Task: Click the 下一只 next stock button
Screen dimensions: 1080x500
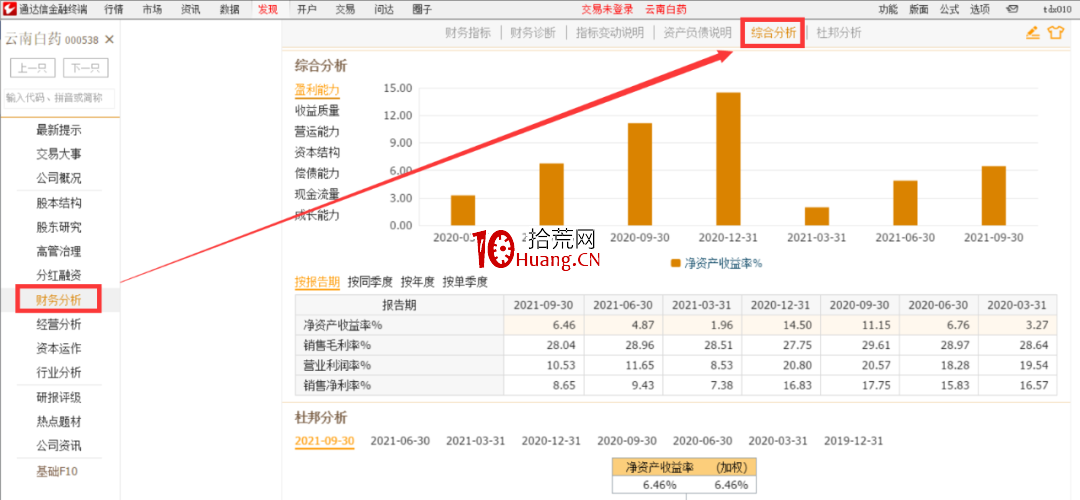Action: (86, 68)
